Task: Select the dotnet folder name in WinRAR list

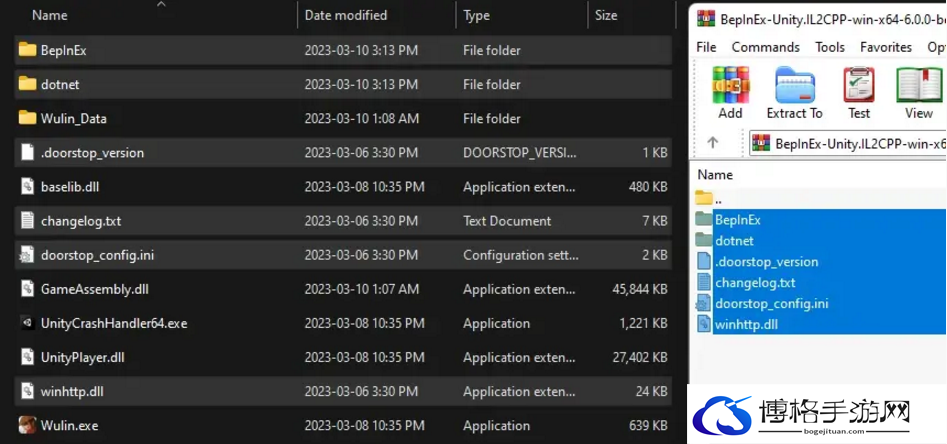Action: (x=734, y=240)
